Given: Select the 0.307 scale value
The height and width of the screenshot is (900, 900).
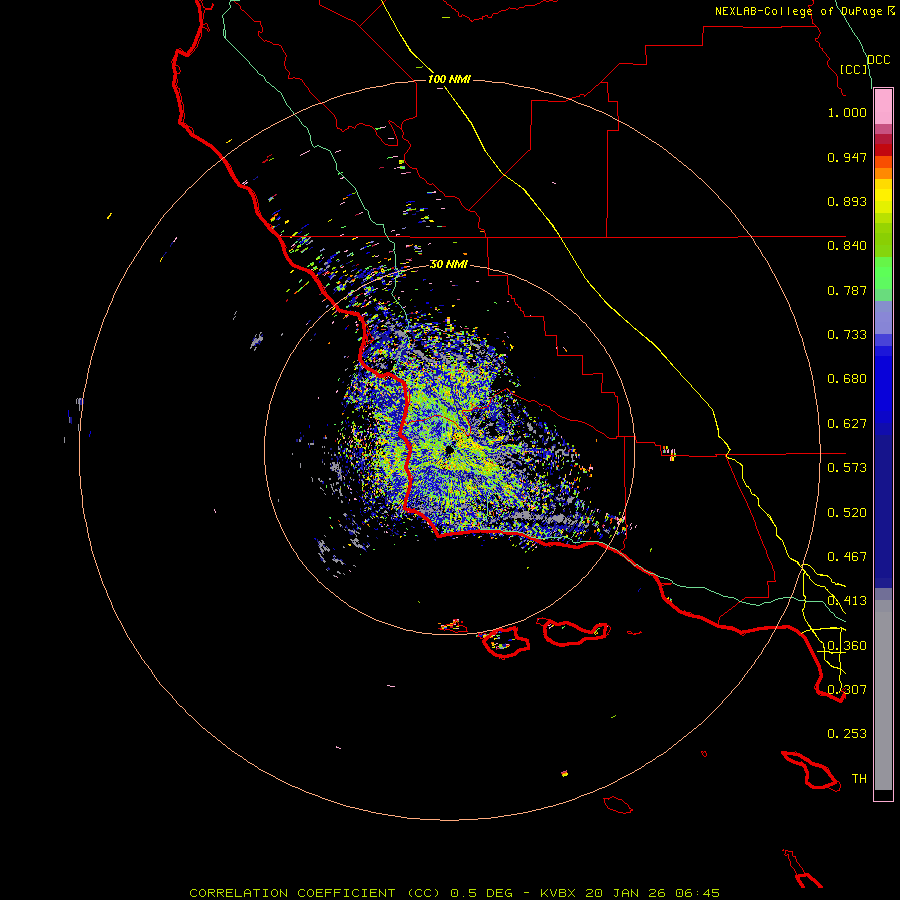Looking at the screenshot, I should click(847, 690).
